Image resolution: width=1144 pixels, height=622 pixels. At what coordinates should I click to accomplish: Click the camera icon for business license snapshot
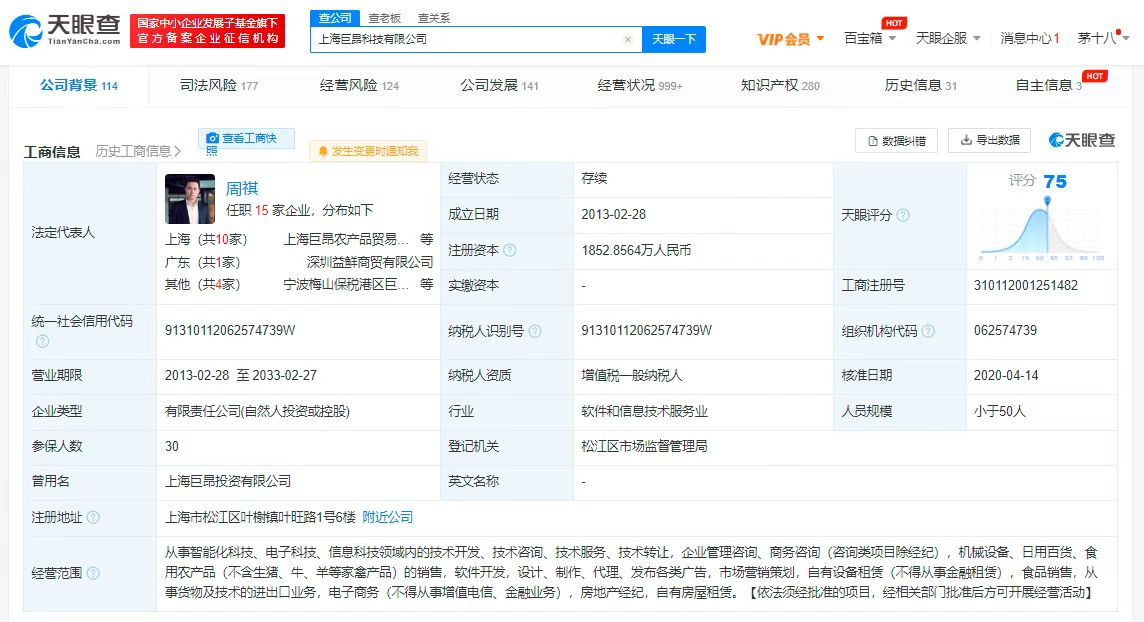[x=212, y=138]
